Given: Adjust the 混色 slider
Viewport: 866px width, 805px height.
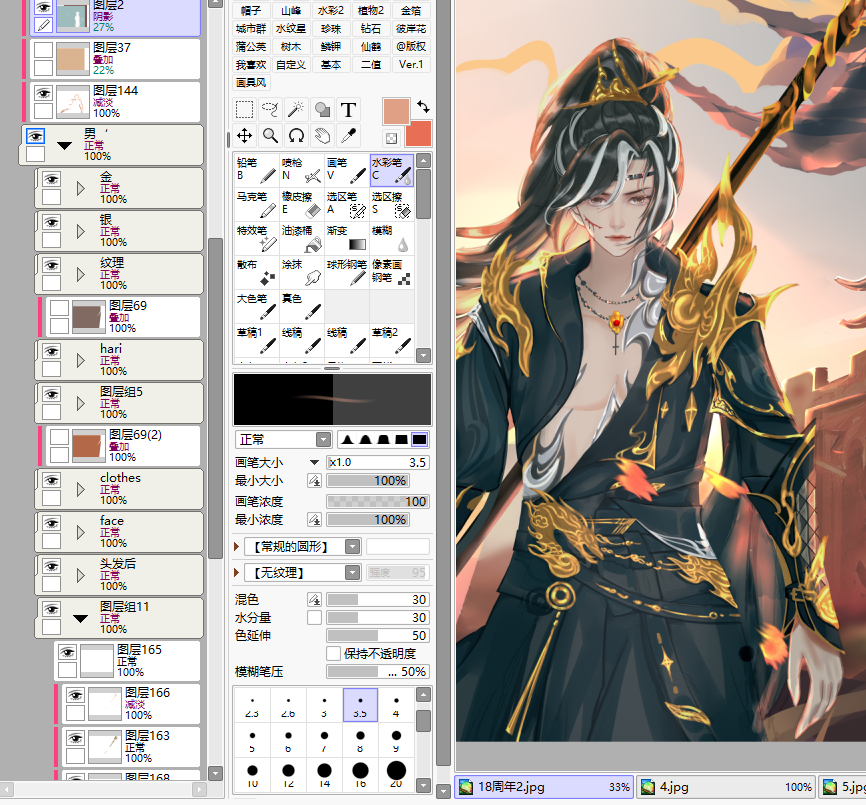Looking at the screenshot, I should [378, 600].
